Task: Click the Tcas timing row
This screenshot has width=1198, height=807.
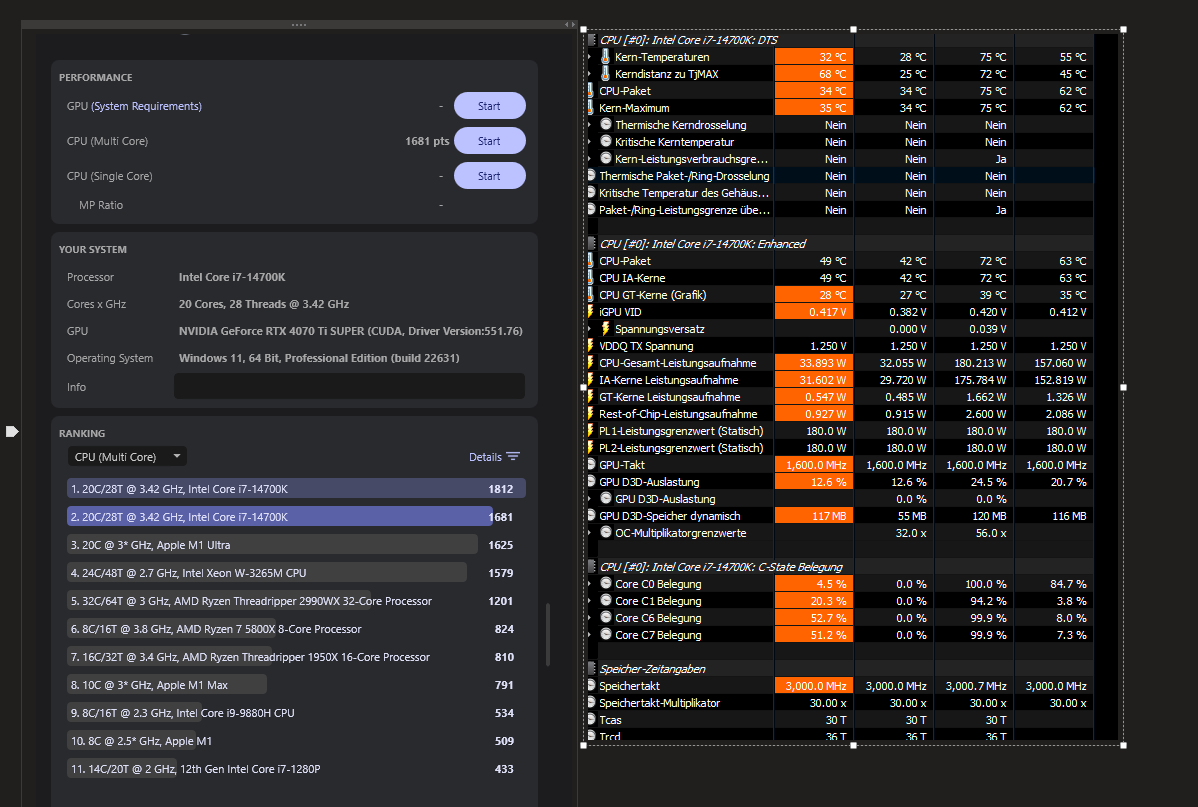Action: (x=840, y=720)
